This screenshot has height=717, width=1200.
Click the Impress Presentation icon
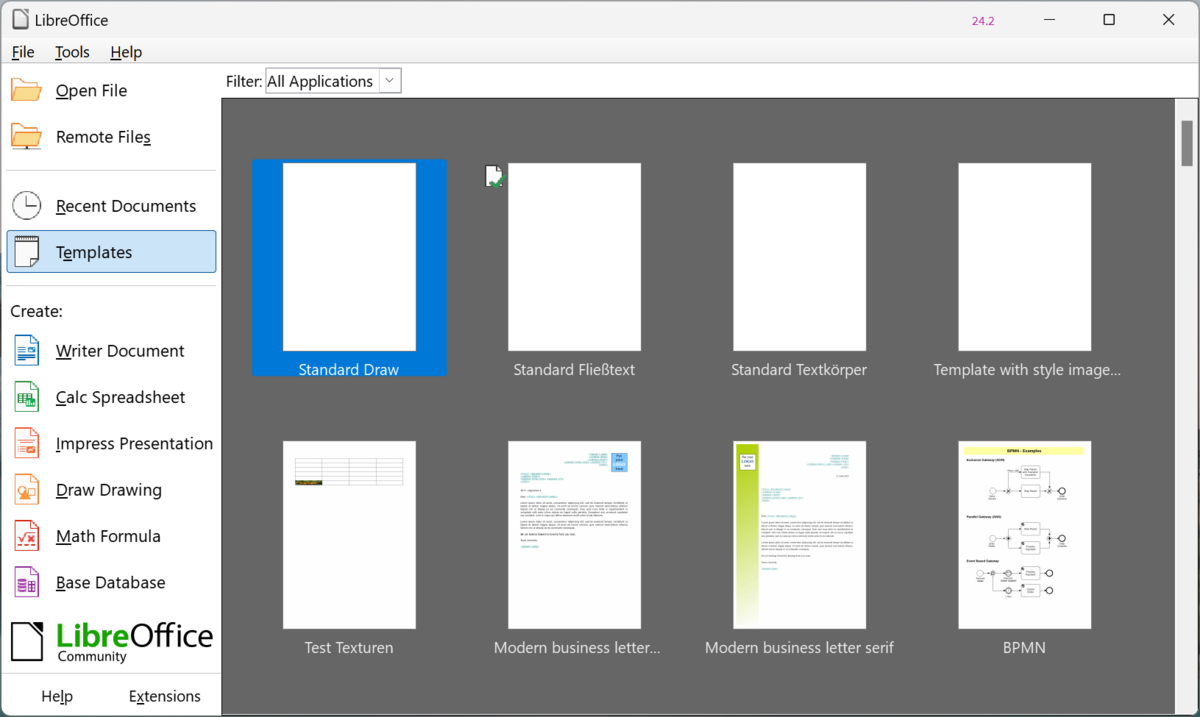tap(26, 444)
